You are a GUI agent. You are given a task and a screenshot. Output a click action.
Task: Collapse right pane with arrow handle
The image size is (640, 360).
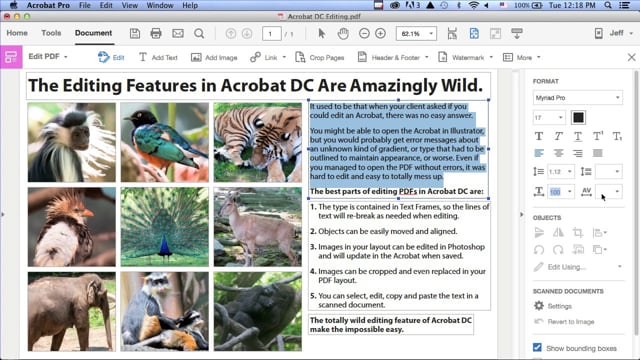pos(521,214)
